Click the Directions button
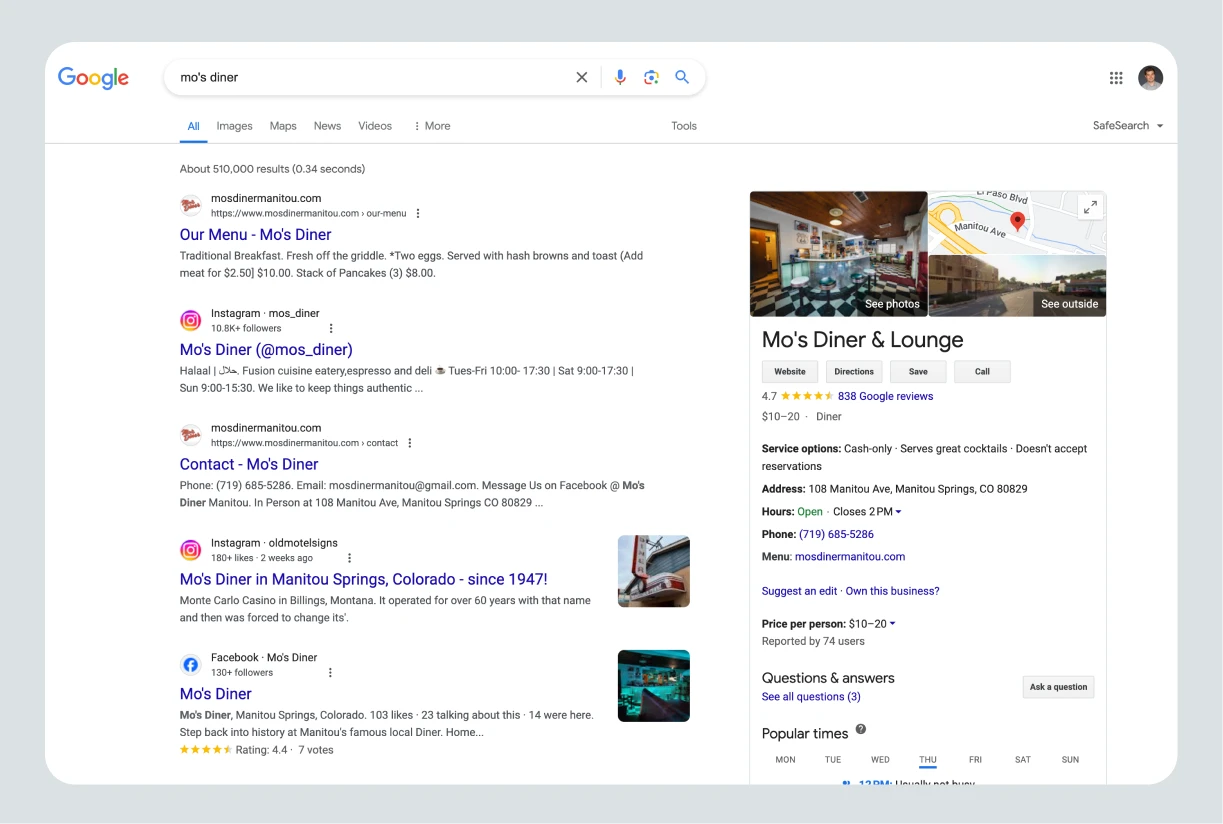1223x824 pixels. pyautogui.click(x=854, y=371)
